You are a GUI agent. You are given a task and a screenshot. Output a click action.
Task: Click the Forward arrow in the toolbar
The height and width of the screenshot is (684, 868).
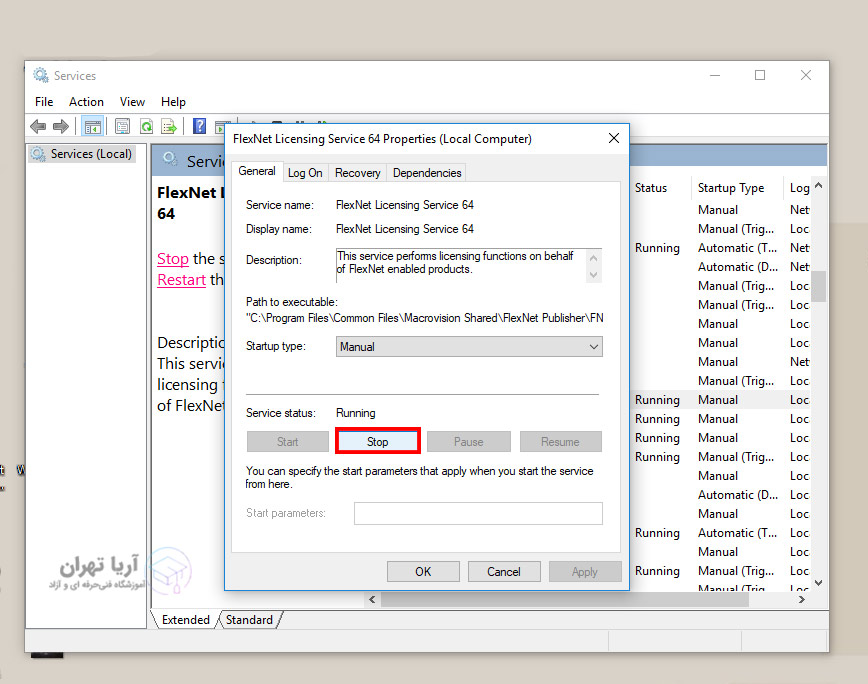tap(61, 126)
